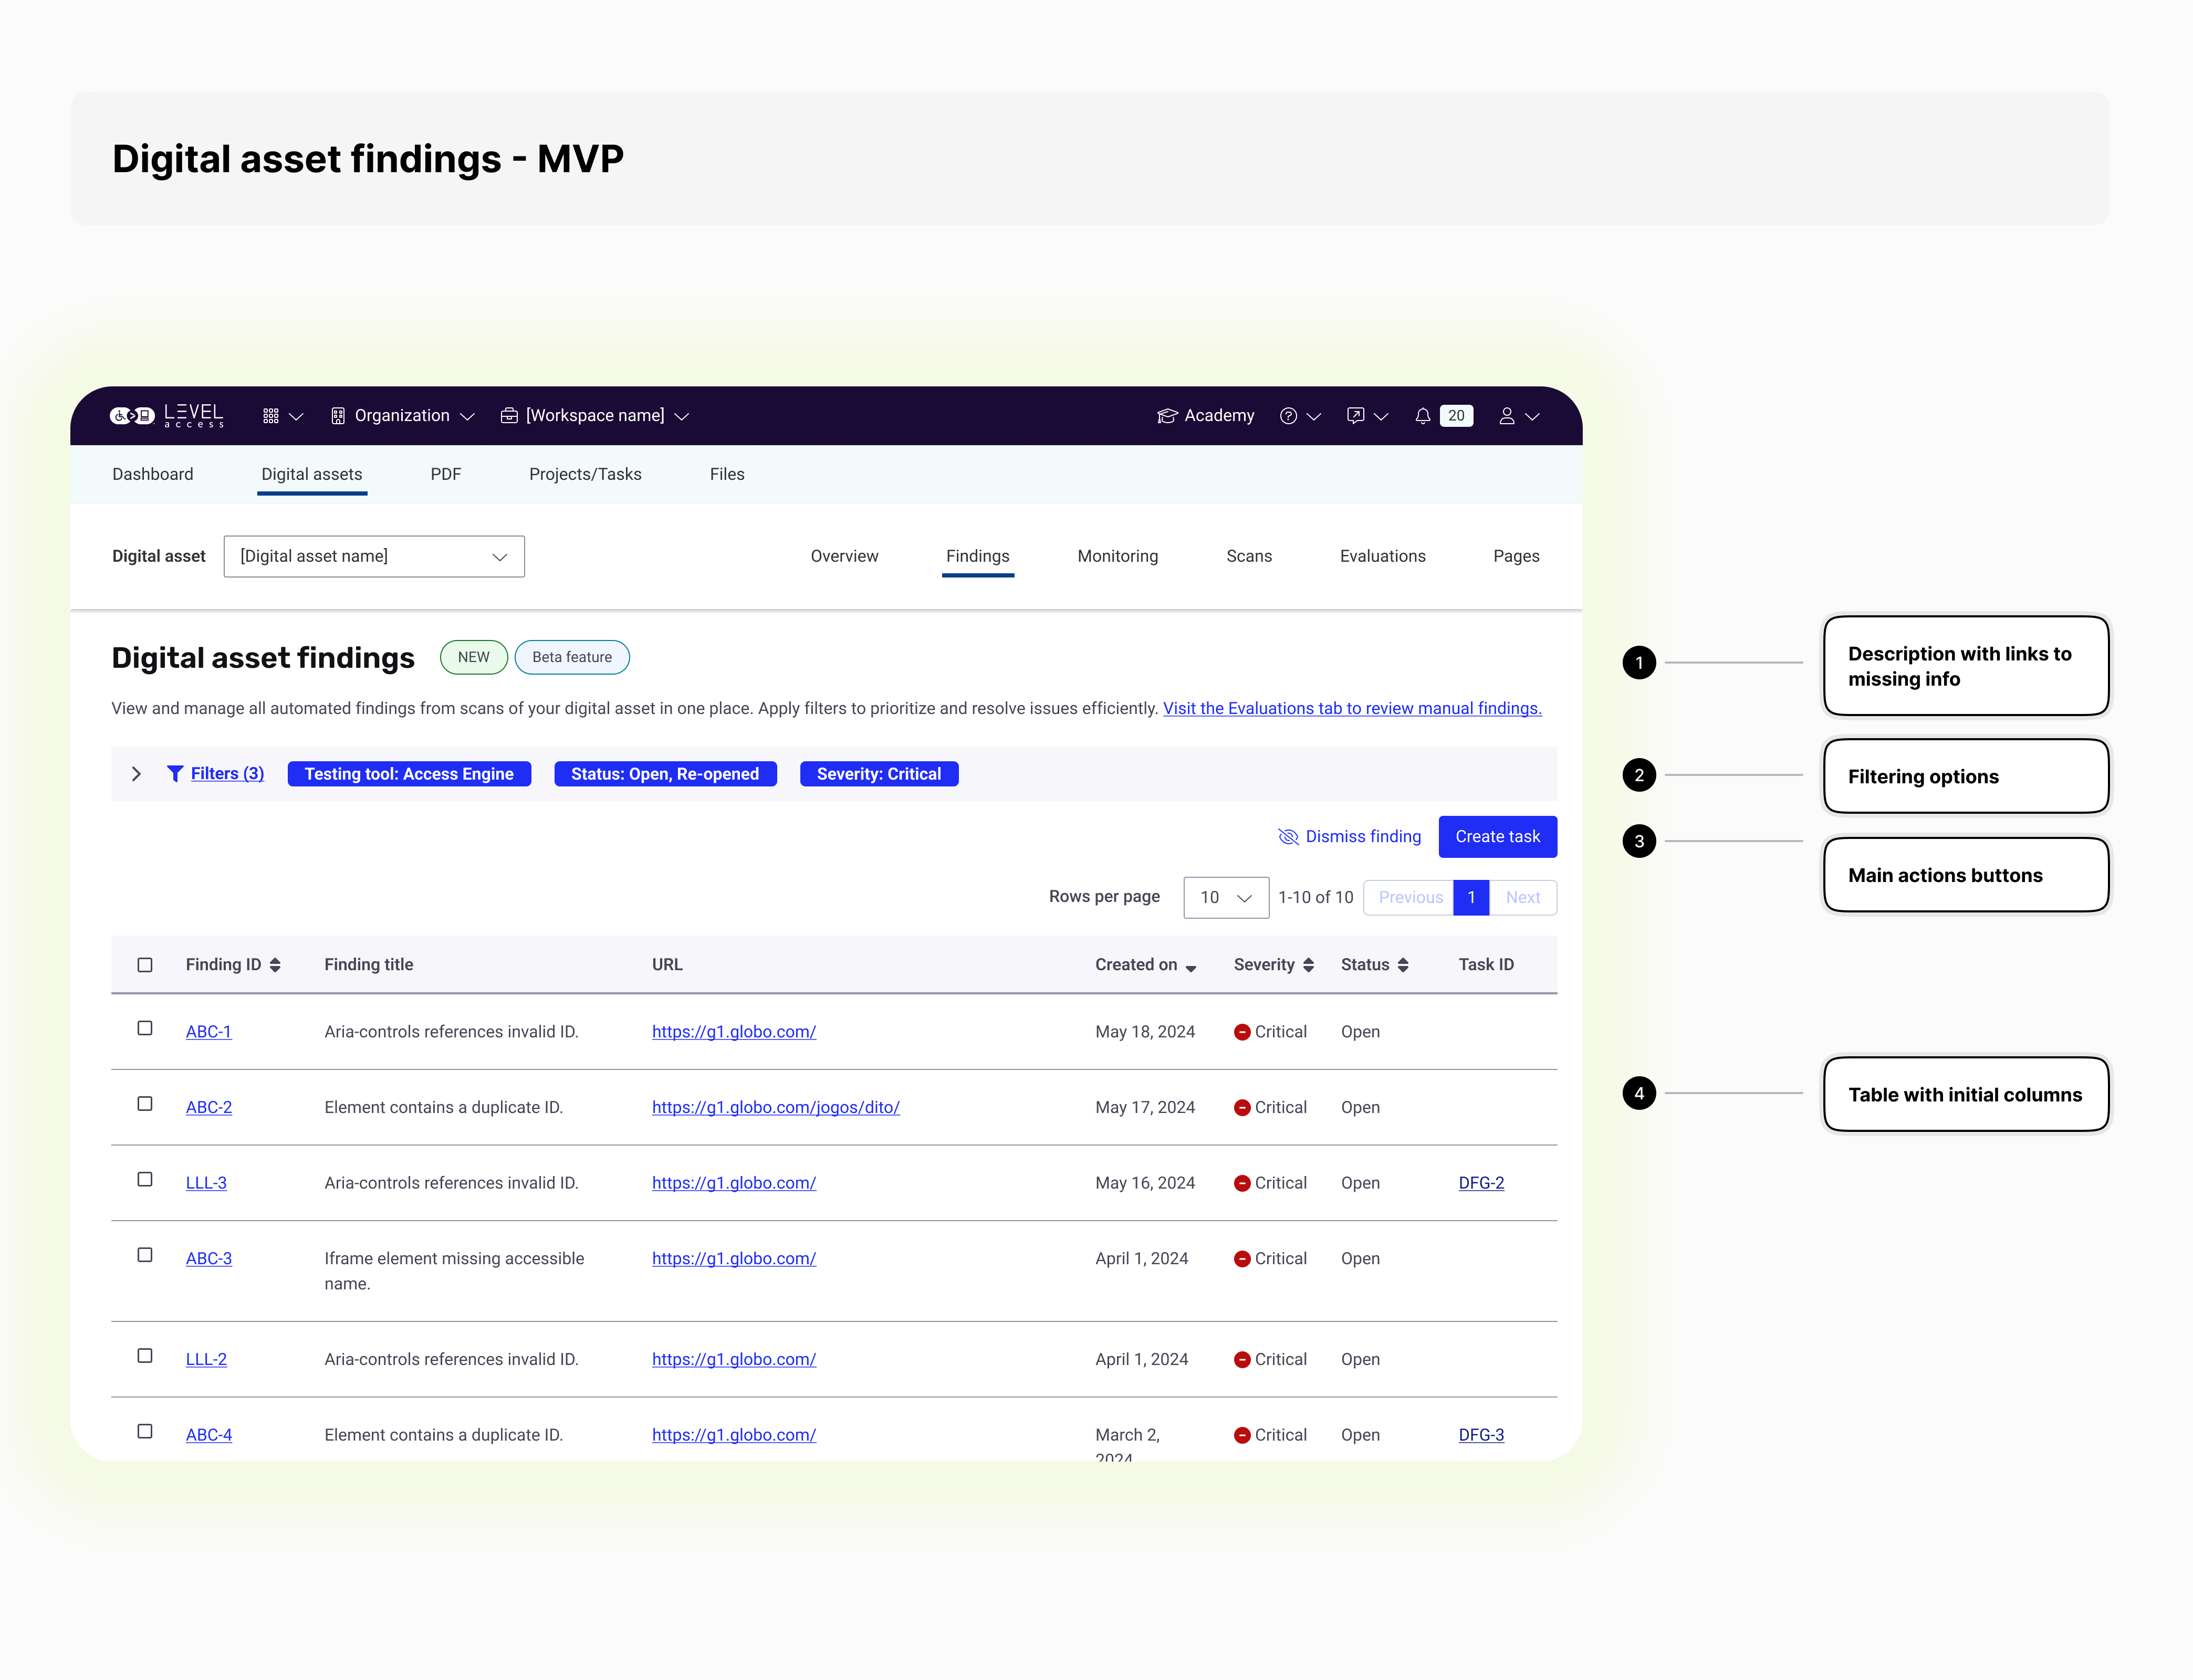Tick the checkbox for row LLL-3
This screenshot has height=1680, width=2193.
click(x=145, y=1180)
